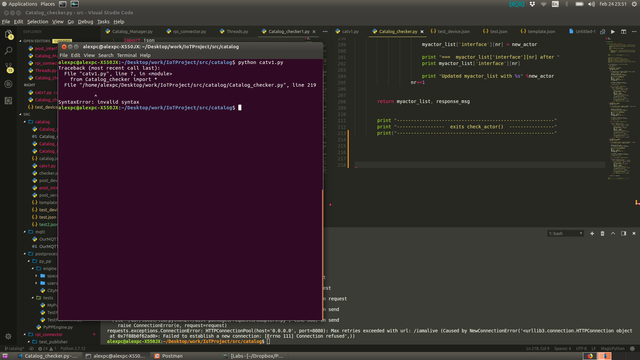The image size is (640, 360).
Task: Open Source Control view in activity bar
Action: [9, 67]
